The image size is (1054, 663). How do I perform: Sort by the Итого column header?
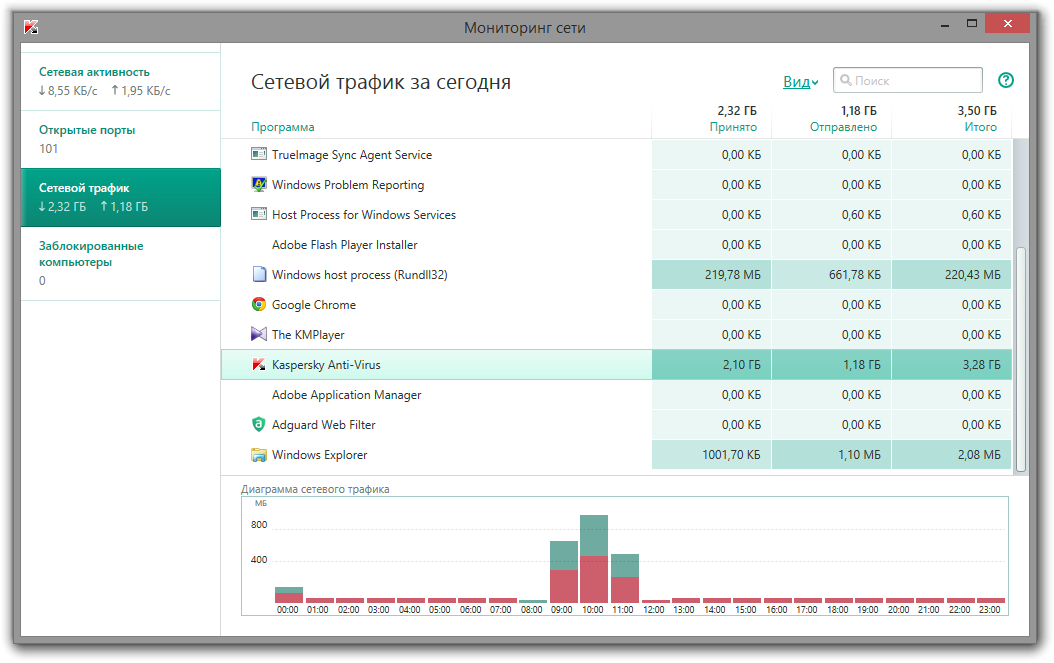pyautogui.click(x=980, y=127)
